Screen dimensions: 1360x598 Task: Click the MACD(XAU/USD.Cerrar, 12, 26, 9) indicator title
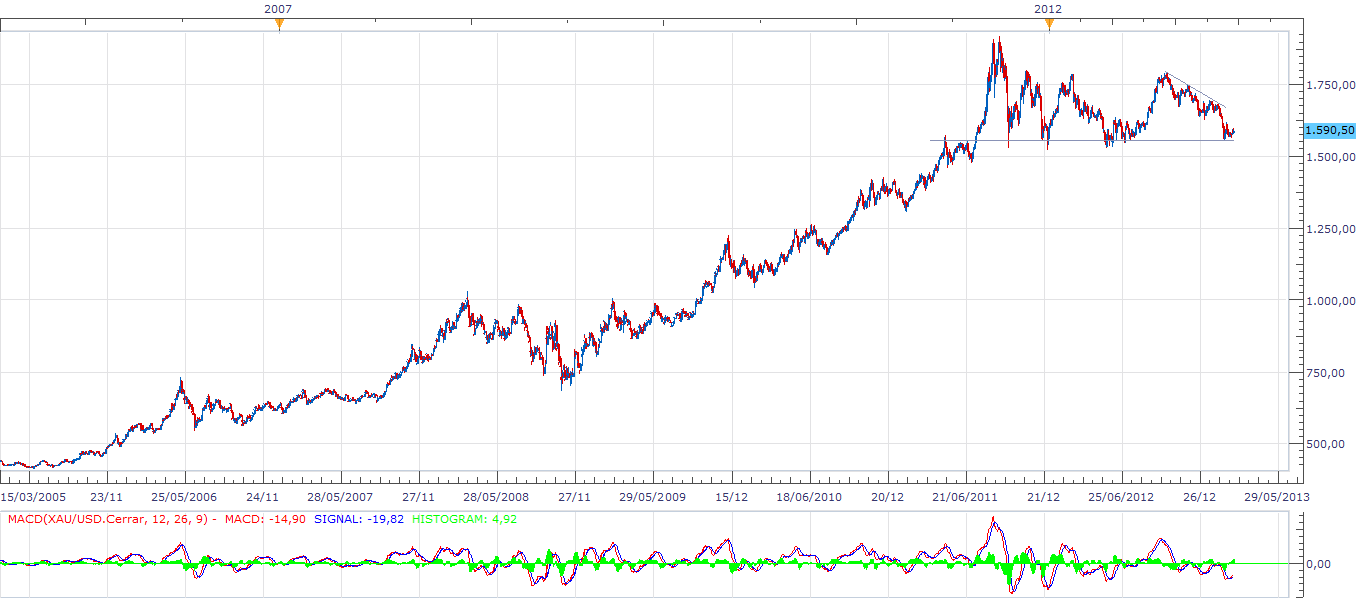point(110,519)
